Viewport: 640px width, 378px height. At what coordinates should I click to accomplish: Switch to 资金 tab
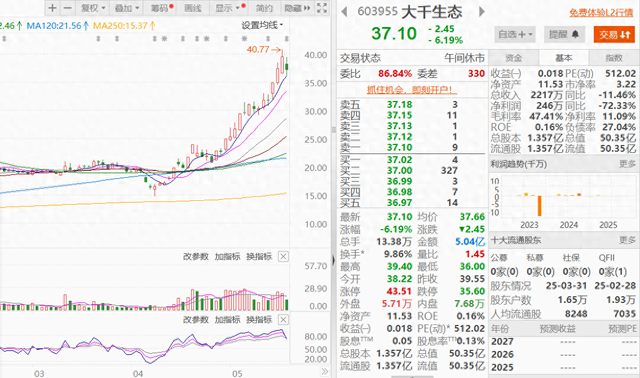[513, 58]
